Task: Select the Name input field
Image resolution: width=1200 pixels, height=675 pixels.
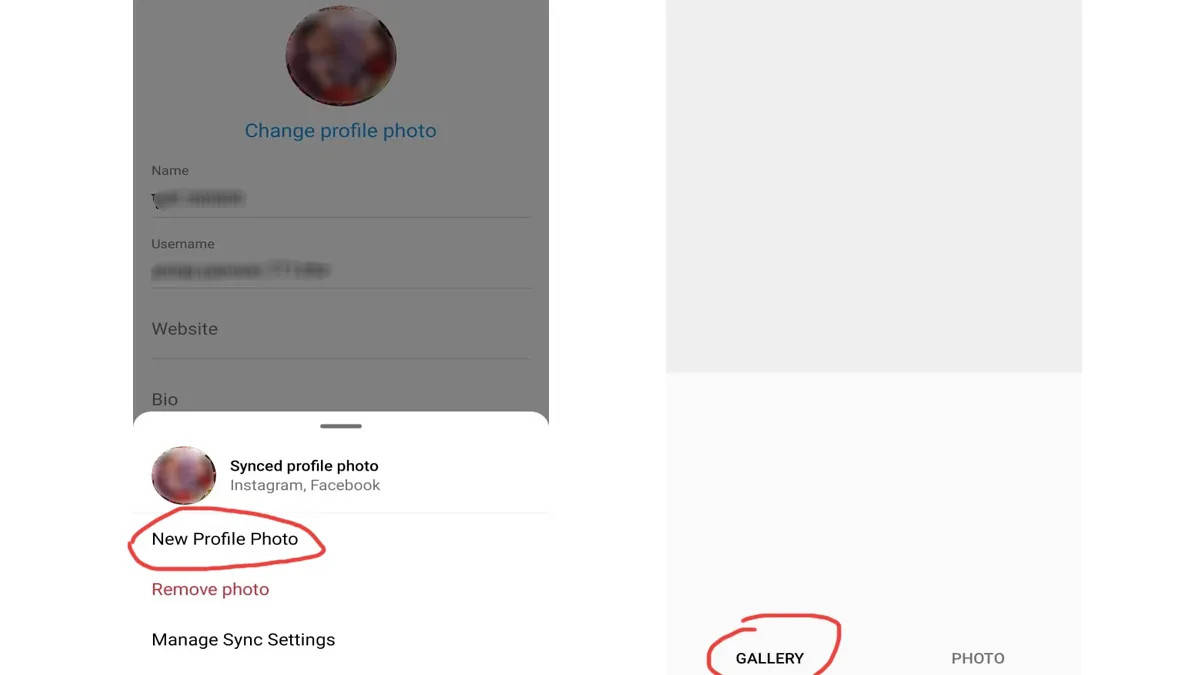Action: 341,199
